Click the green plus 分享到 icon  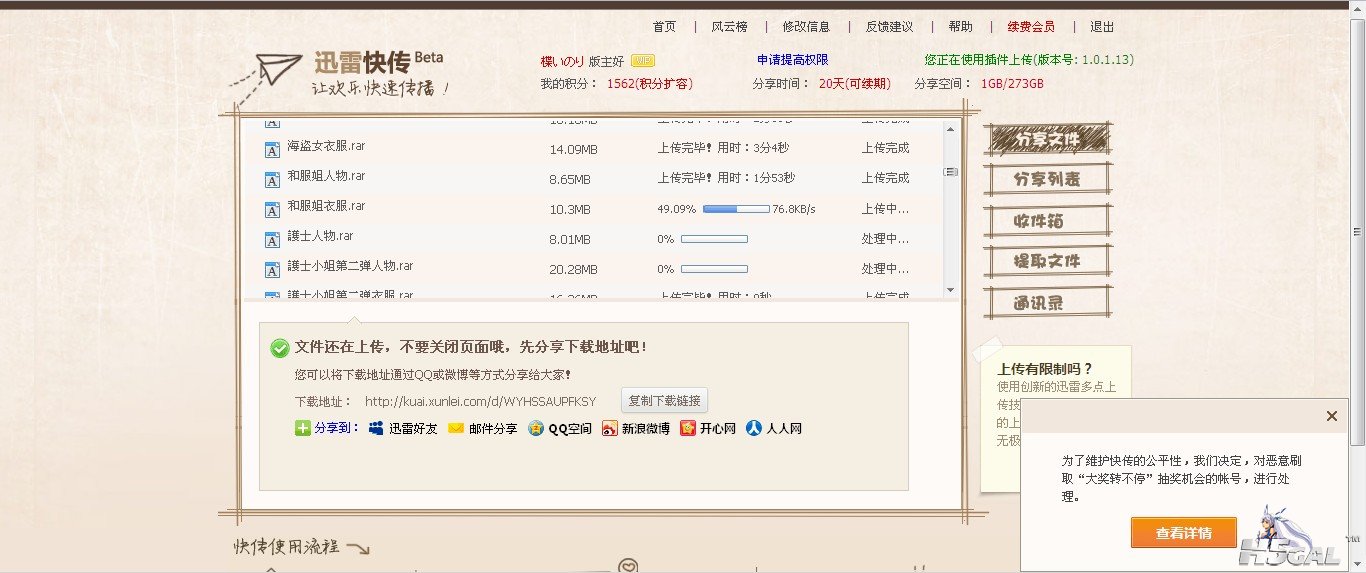tap(303, 429)
